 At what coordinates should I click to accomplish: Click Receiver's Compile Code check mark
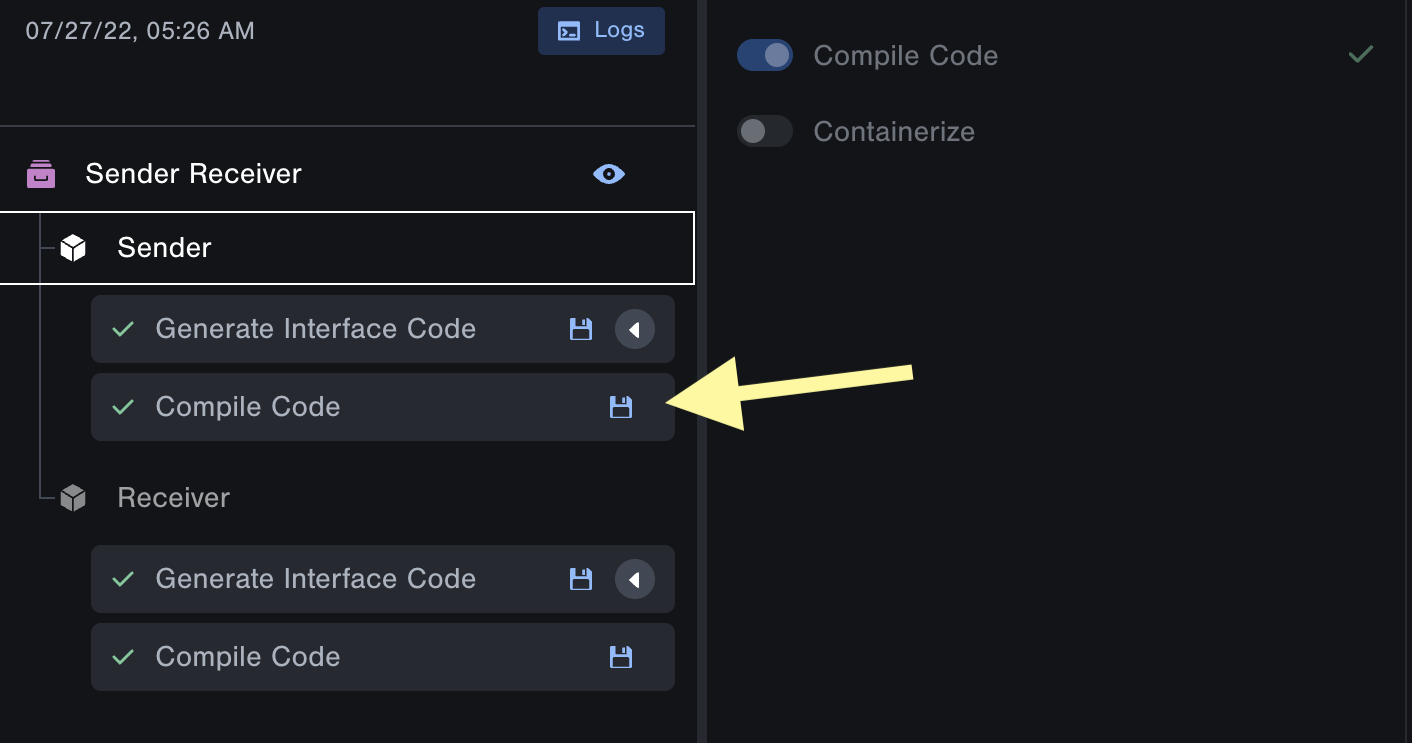pos(123,657)
